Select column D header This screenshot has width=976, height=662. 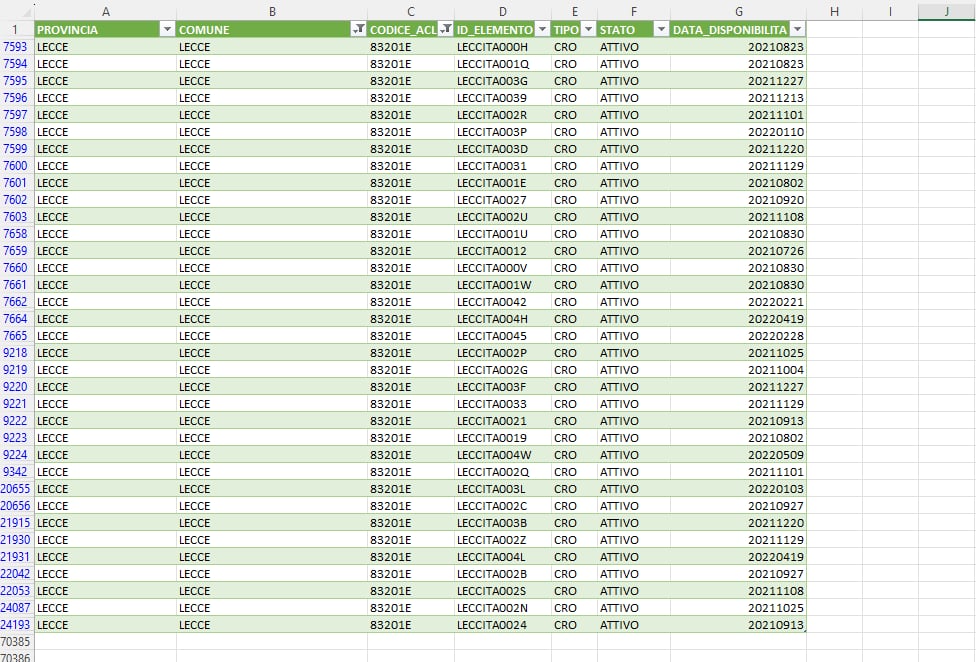coord(503,11)
